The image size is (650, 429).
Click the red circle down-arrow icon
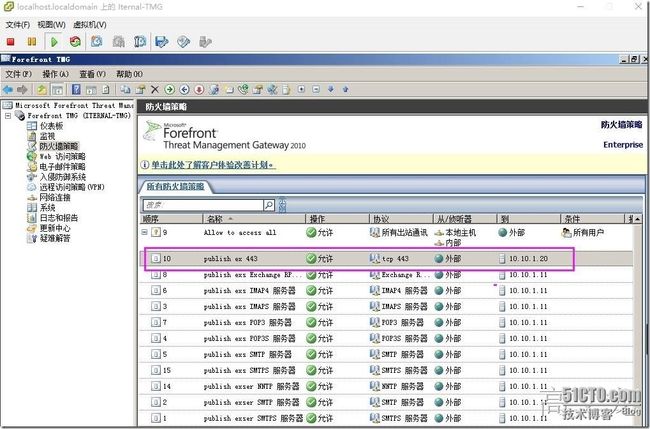point(199,89)
